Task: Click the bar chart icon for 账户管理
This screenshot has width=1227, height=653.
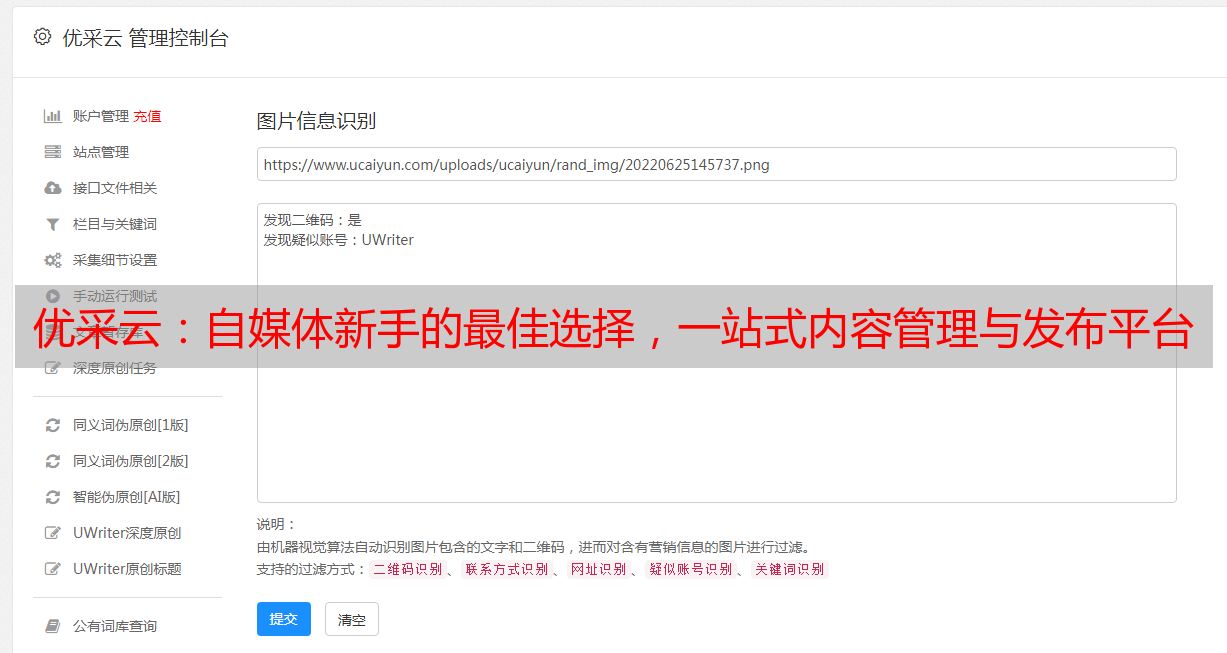Action: point(53,116)
